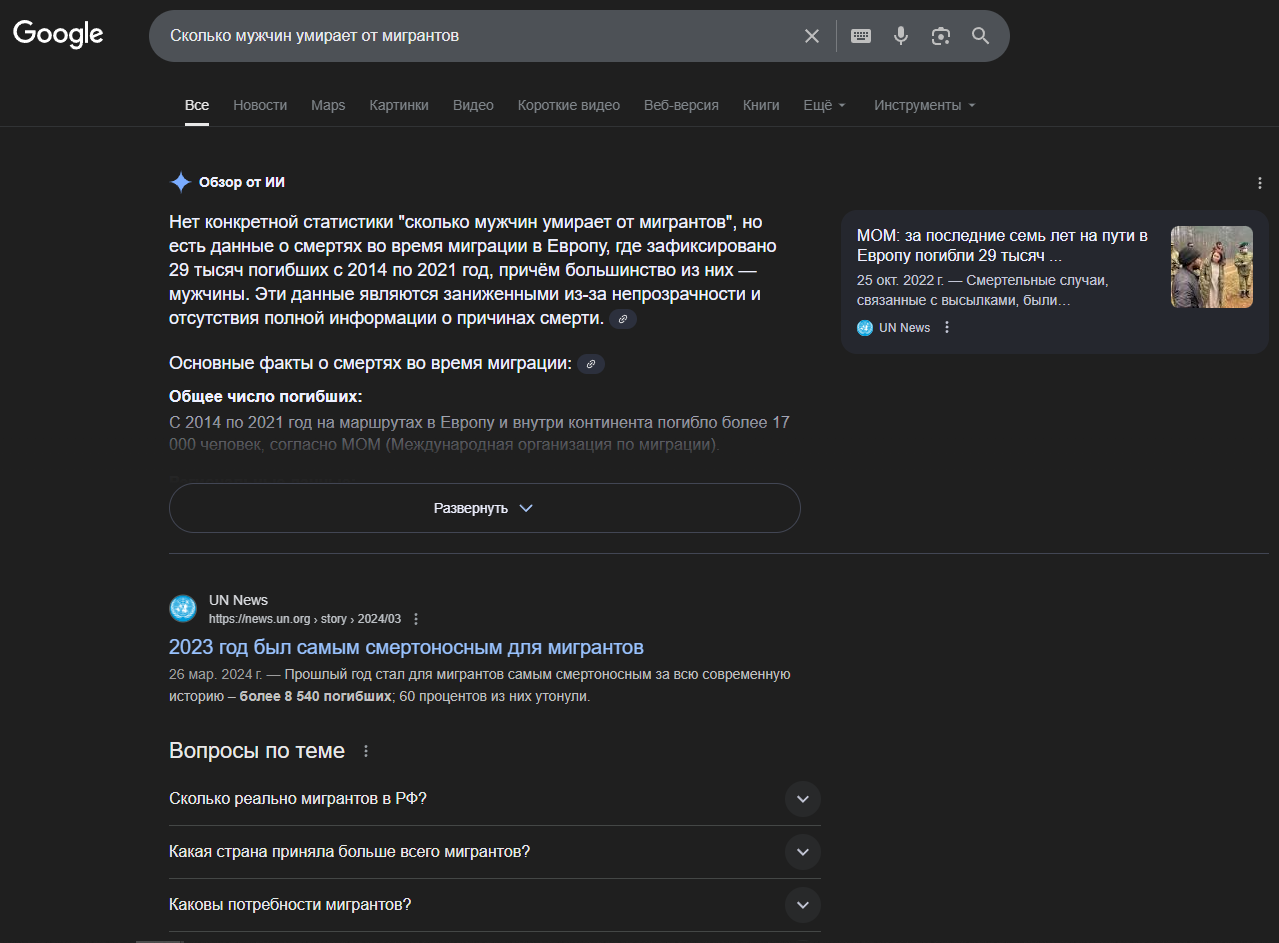
Task: Open the 'Инструменты' dropdown
Action: [x=925, y=105]
